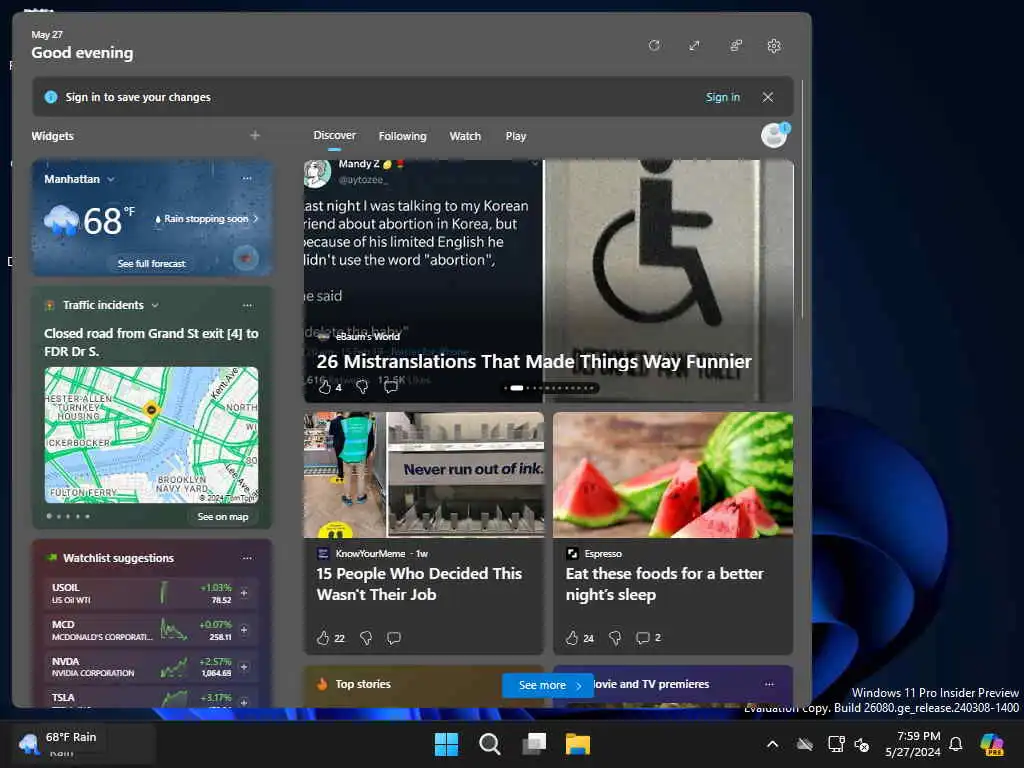Comment on the Mistranslations article
Image resolution: width=1024 pixels, height=768 pixels.
pyautogui.click(x=391, y=387)
